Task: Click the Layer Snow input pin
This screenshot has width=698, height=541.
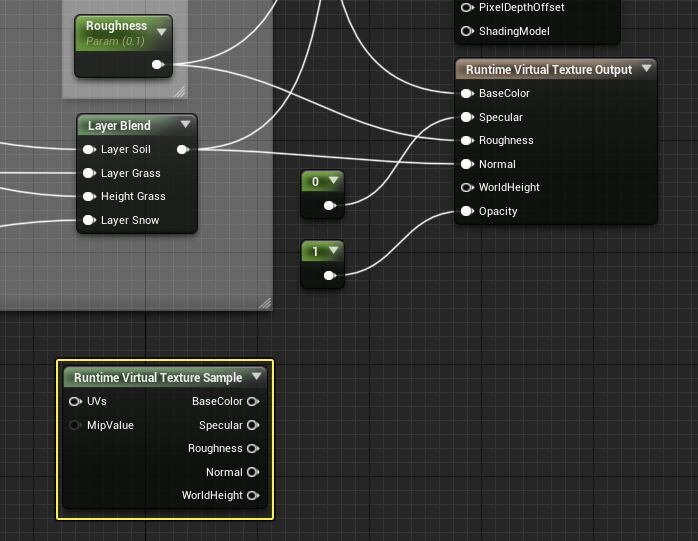Action: click(89, 220)
